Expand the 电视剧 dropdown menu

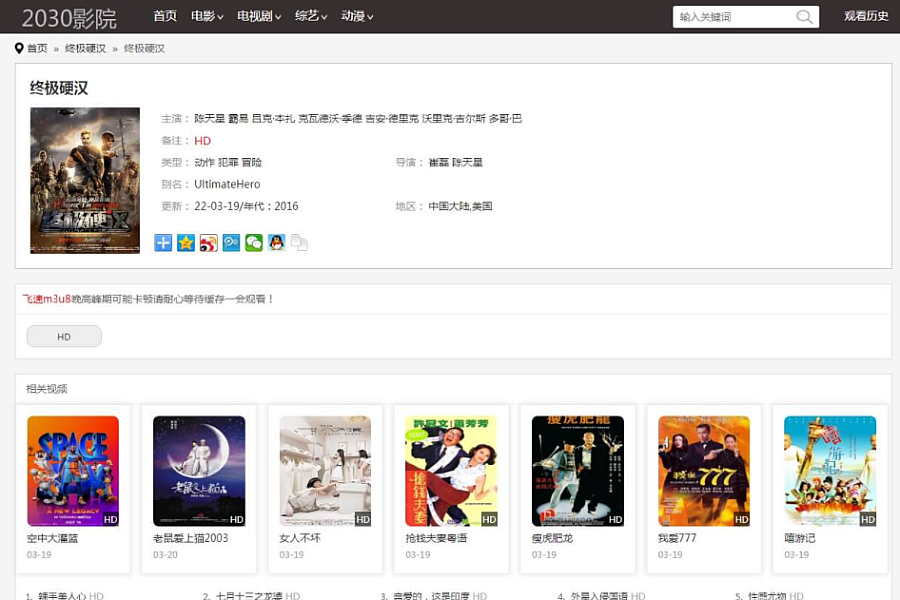pyautogui.click(x=258, y=16)
